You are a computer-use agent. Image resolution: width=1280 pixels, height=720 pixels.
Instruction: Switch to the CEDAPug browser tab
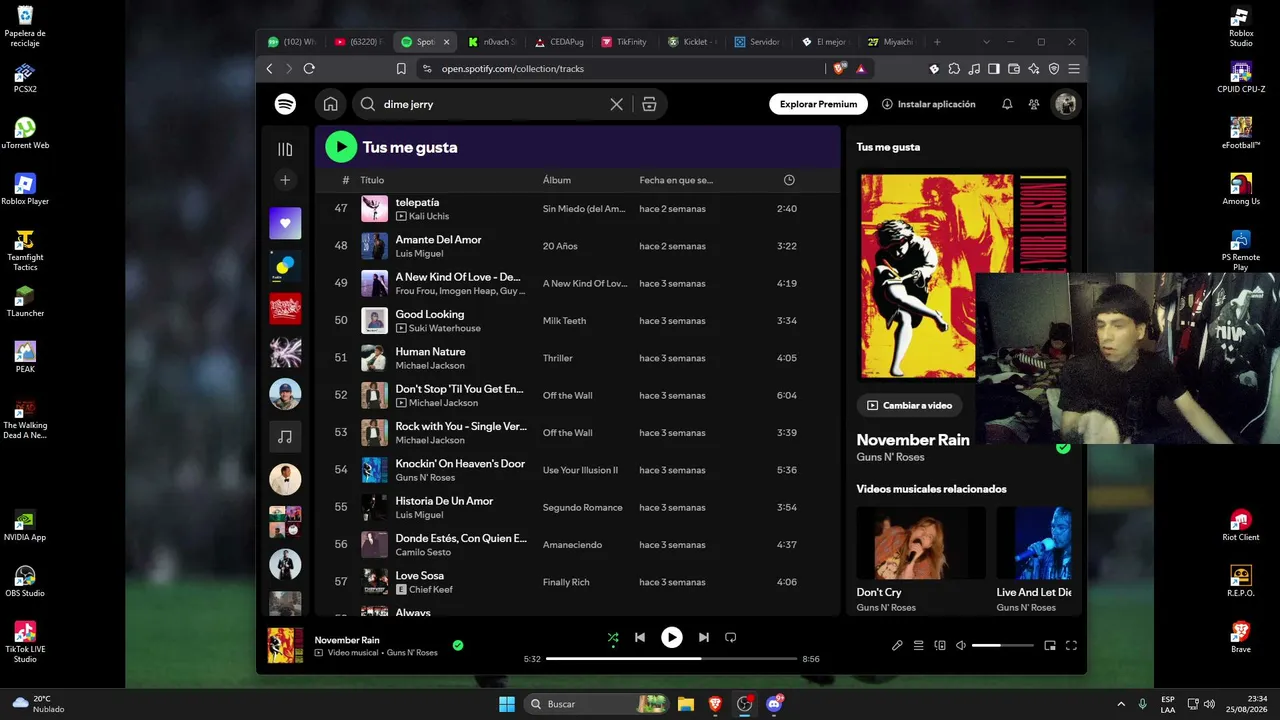559,42
